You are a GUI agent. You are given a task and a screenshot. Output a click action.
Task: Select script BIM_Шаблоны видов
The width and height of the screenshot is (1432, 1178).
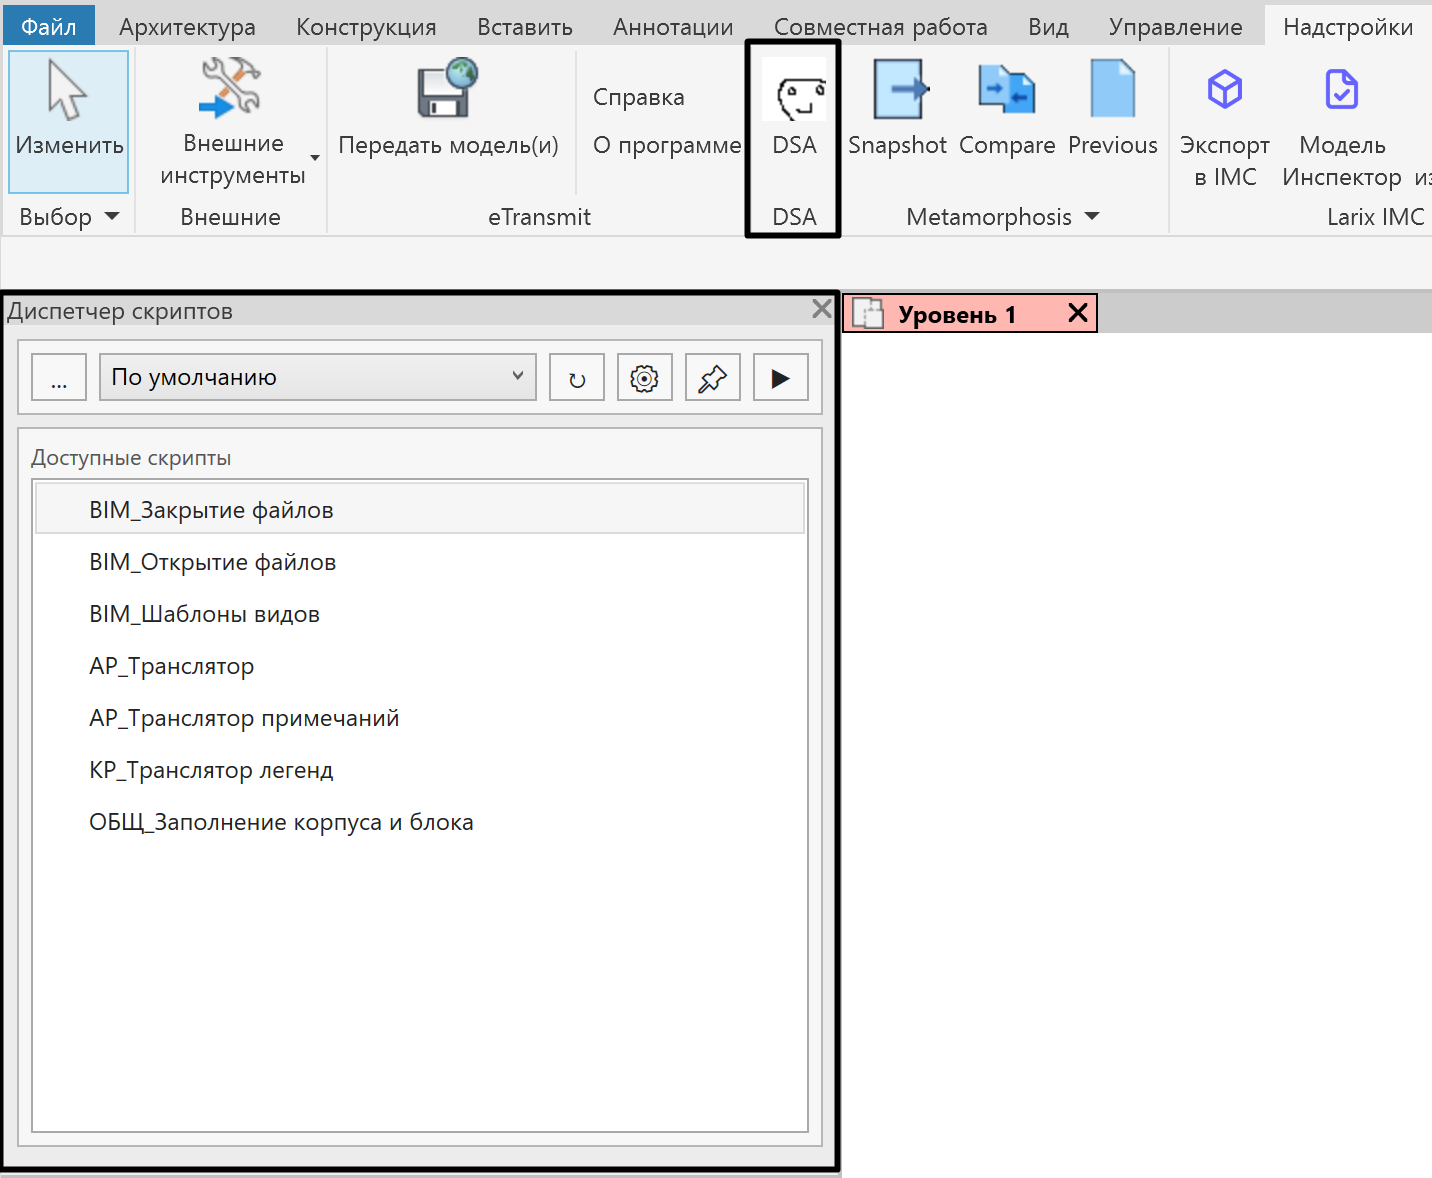(x=420, y=614)
